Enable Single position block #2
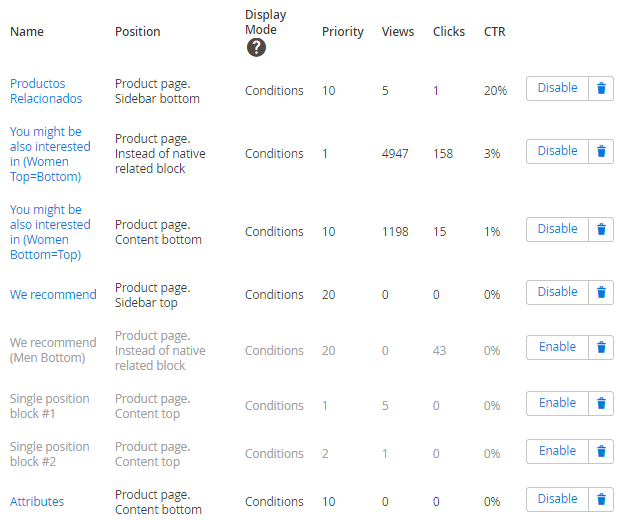The height and width of the screenshot is (520, 621). pyautogui.click(x=557, y=451)
